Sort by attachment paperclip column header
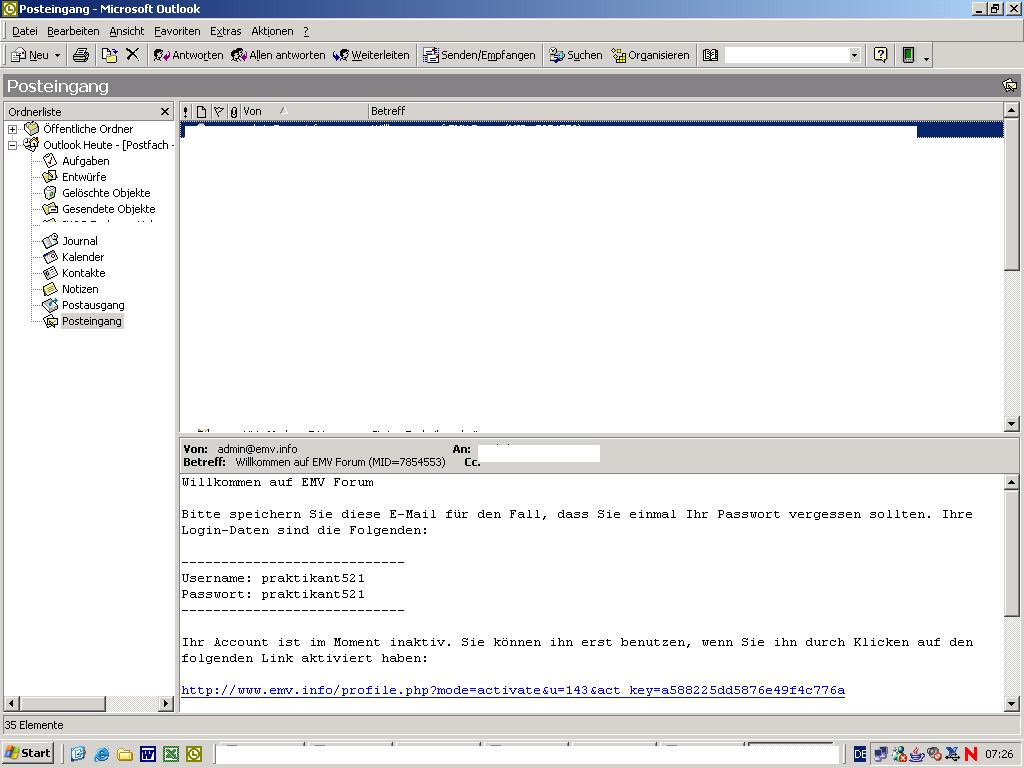The width and height of the screenshot is (1024, 768). pos(234,112)
